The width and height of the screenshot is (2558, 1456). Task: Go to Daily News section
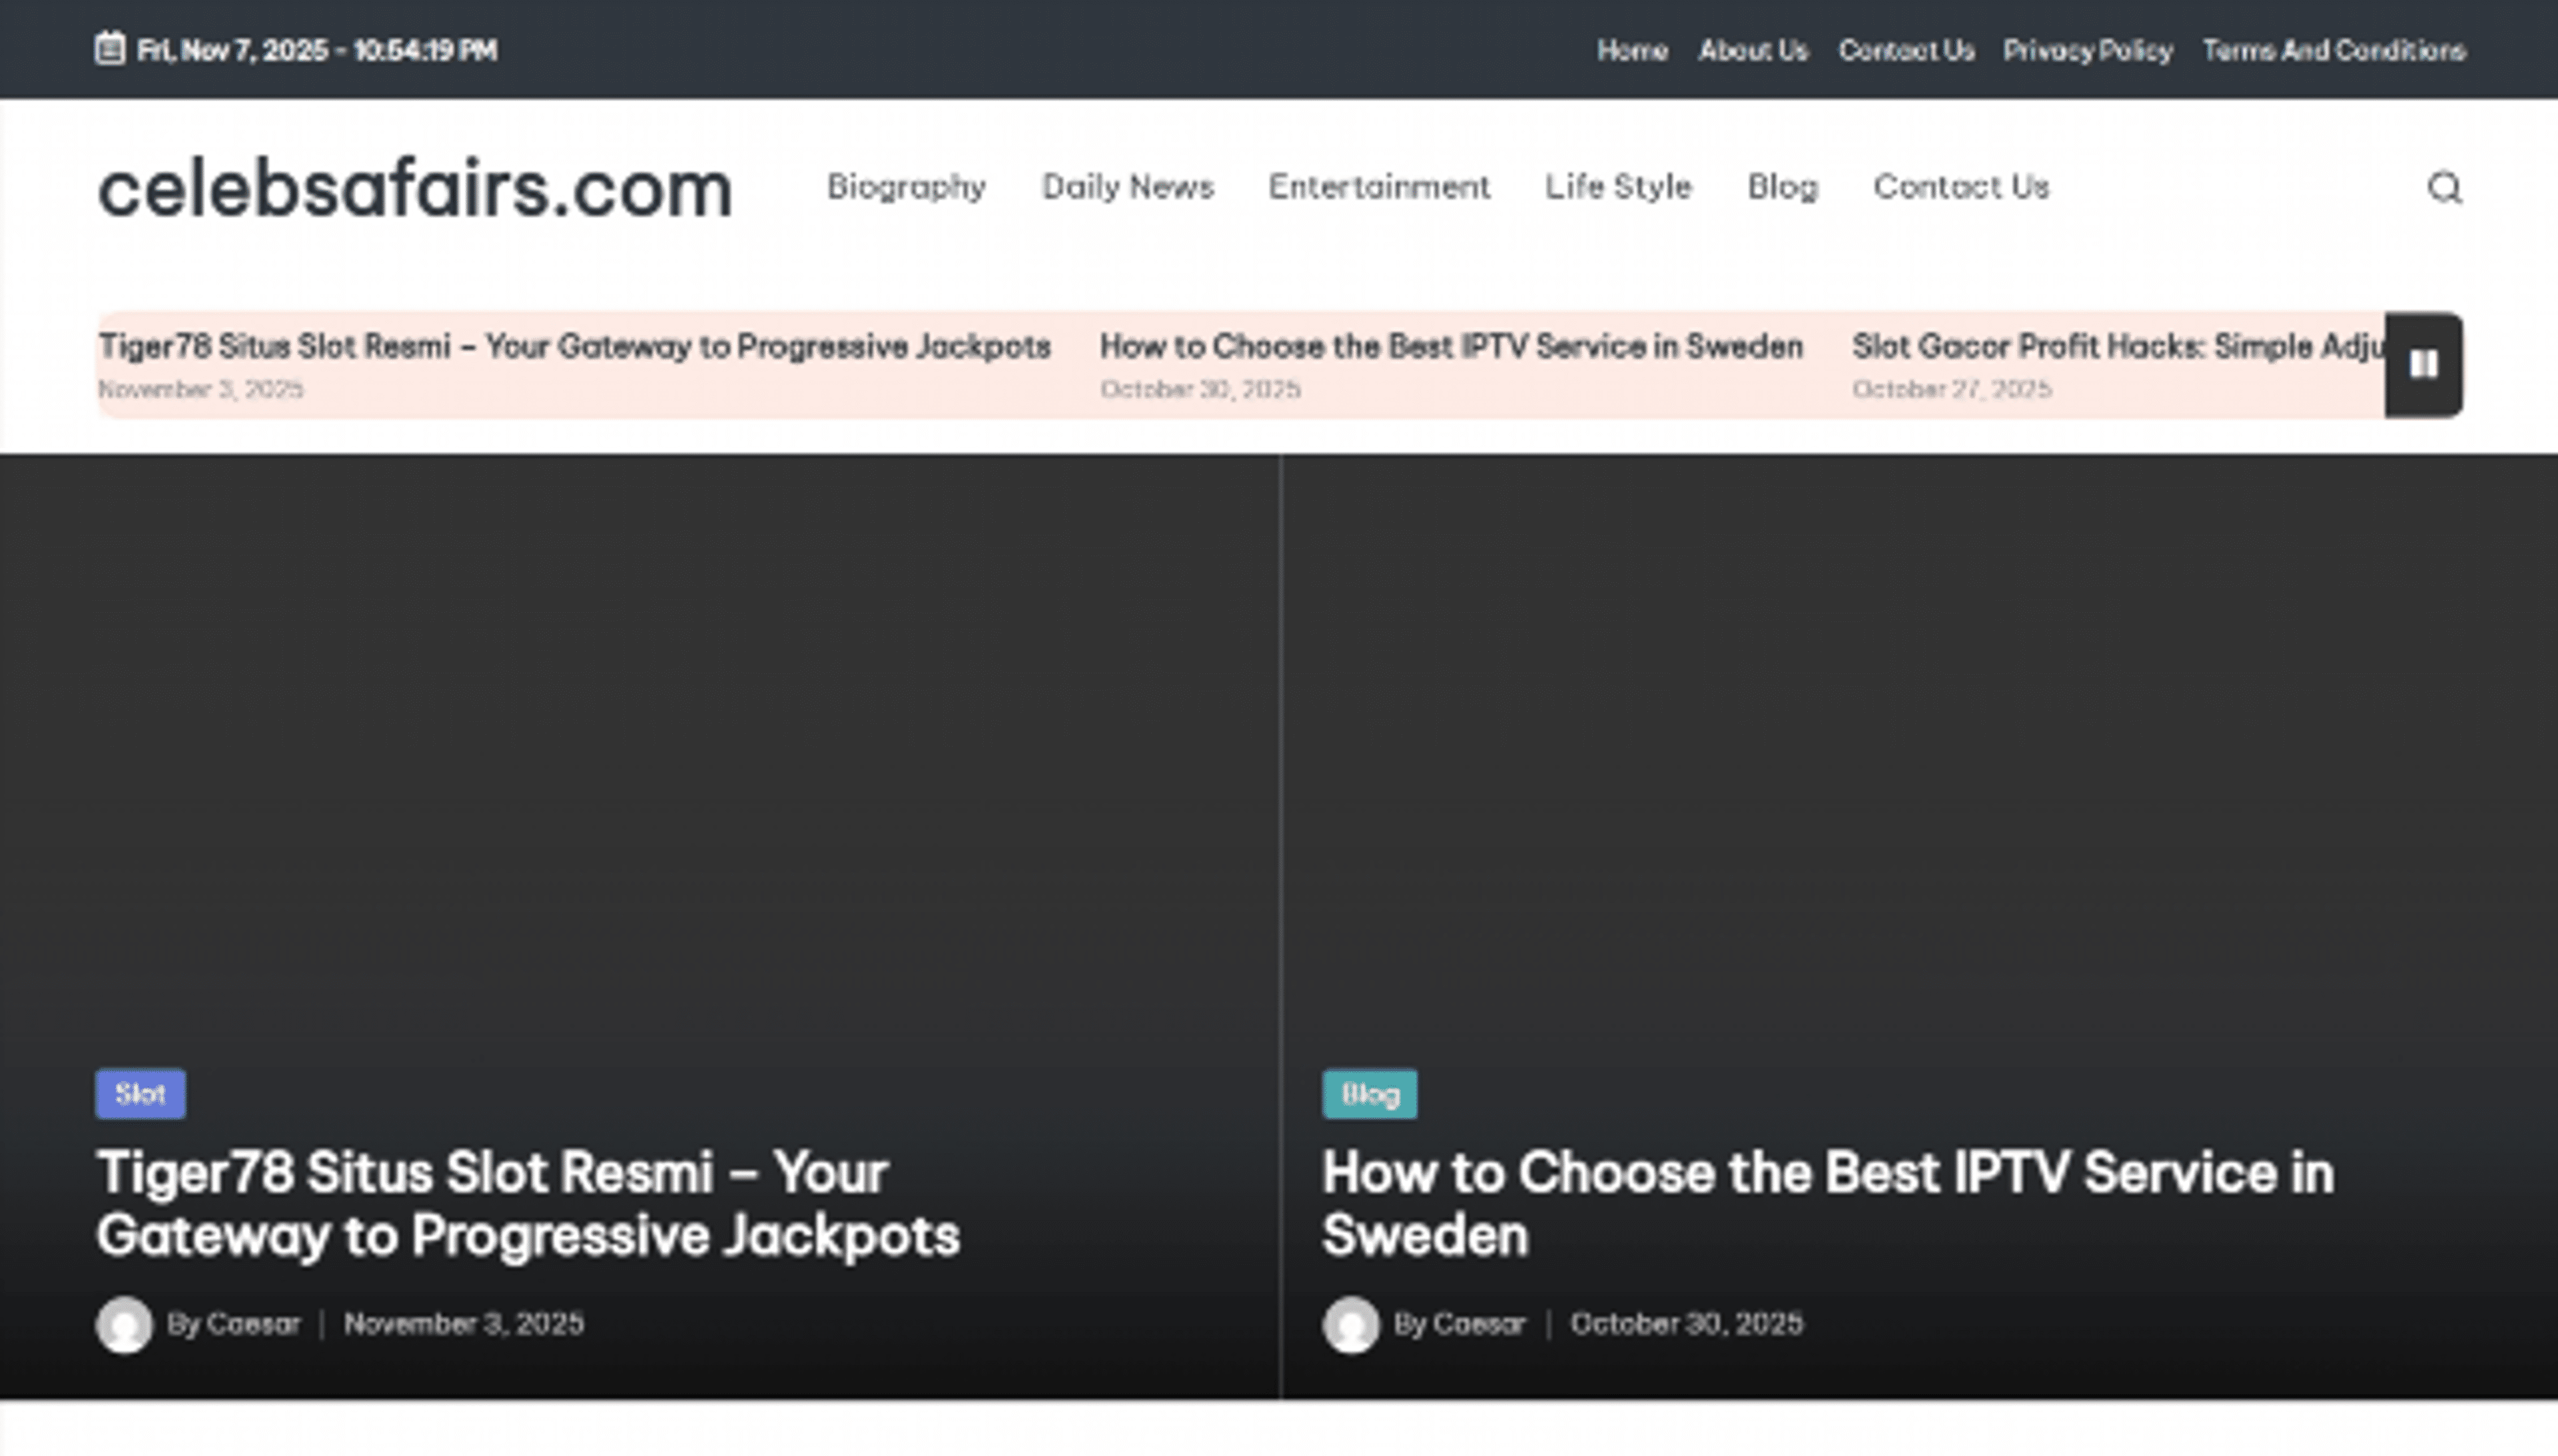pyautogui.click(x=1127, y=187)
